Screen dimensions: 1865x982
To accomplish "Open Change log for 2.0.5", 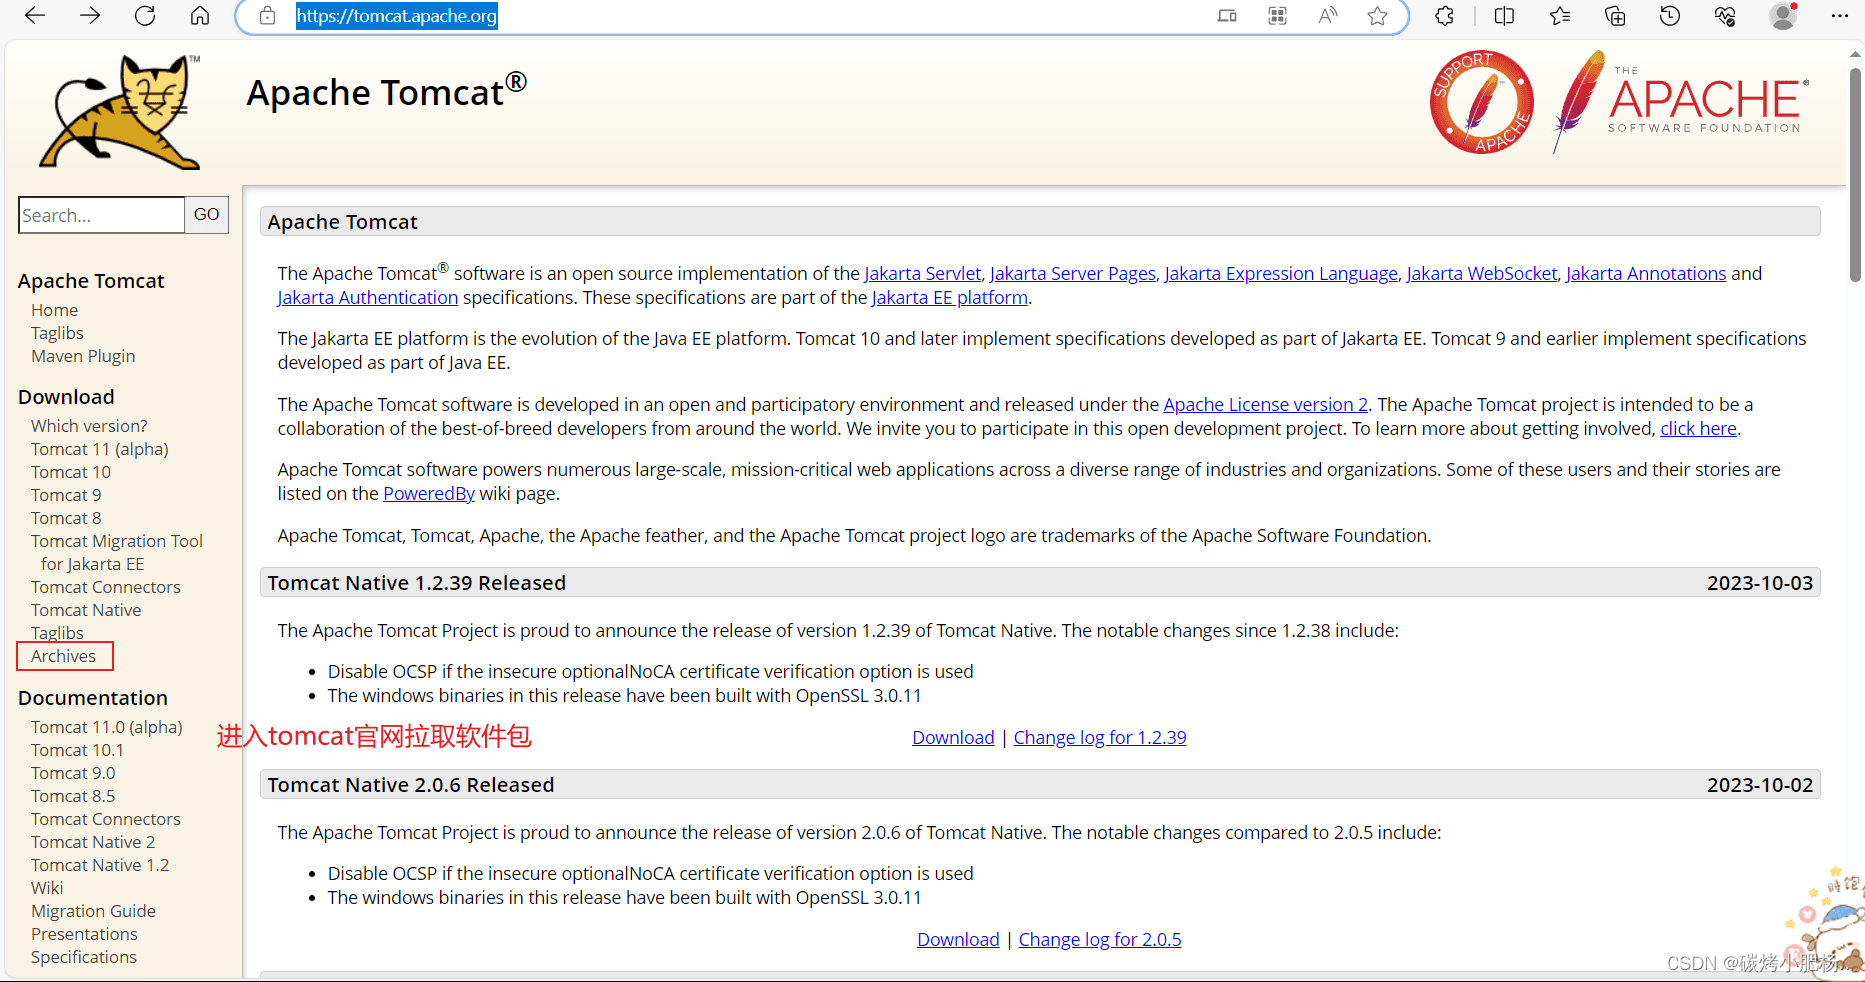I will [1100, 940].
